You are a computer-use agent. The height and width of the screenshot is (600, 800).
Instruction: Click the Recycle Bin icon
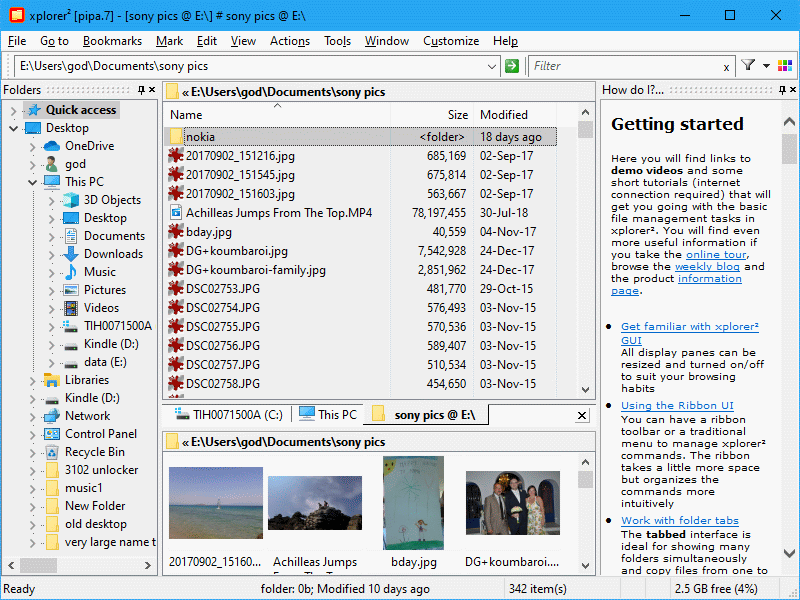point(52,452)
